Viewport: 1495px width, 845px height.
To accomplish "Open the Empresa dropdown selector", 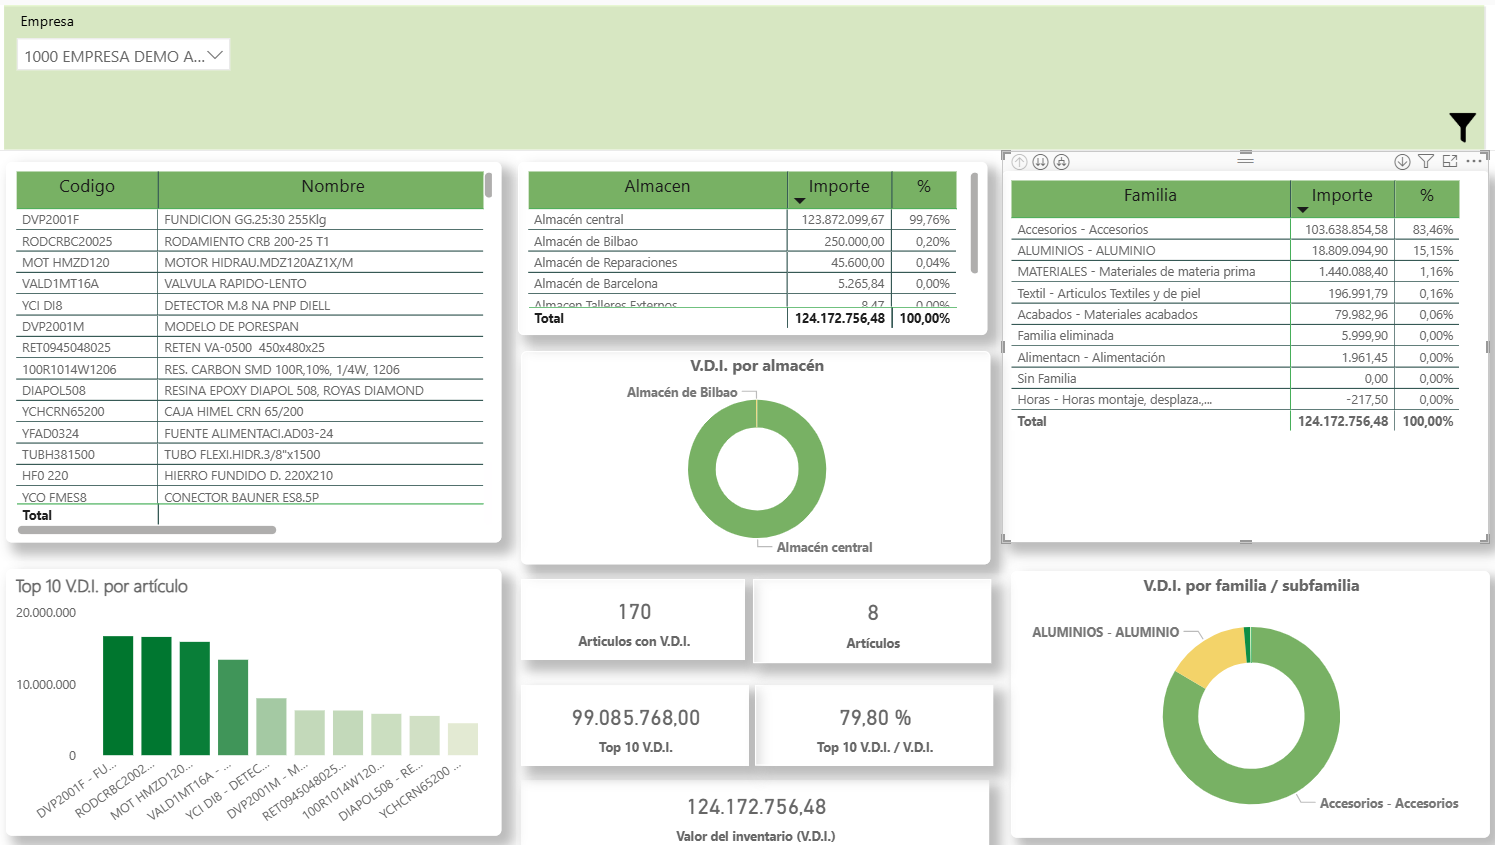I will coord(123,55).
